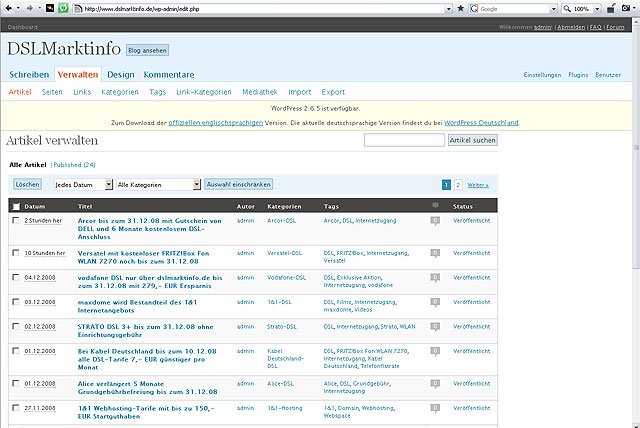Open the Link-Kategorien submenu
This screenshot has height=428, width=640.
point(204,92)
